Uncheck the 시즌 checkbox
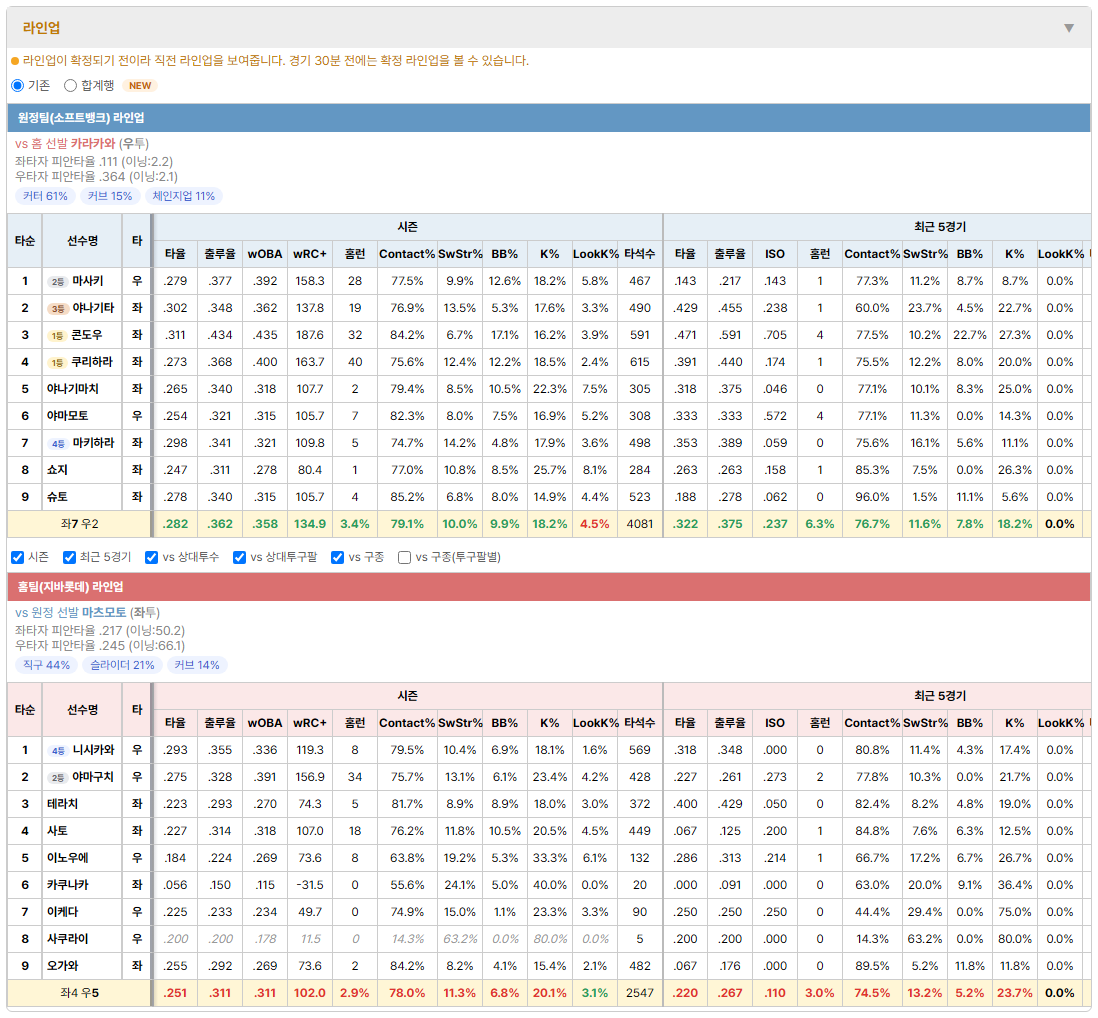The width and height of the screenshot is (1098, 1018). click(x=18, y=557)
